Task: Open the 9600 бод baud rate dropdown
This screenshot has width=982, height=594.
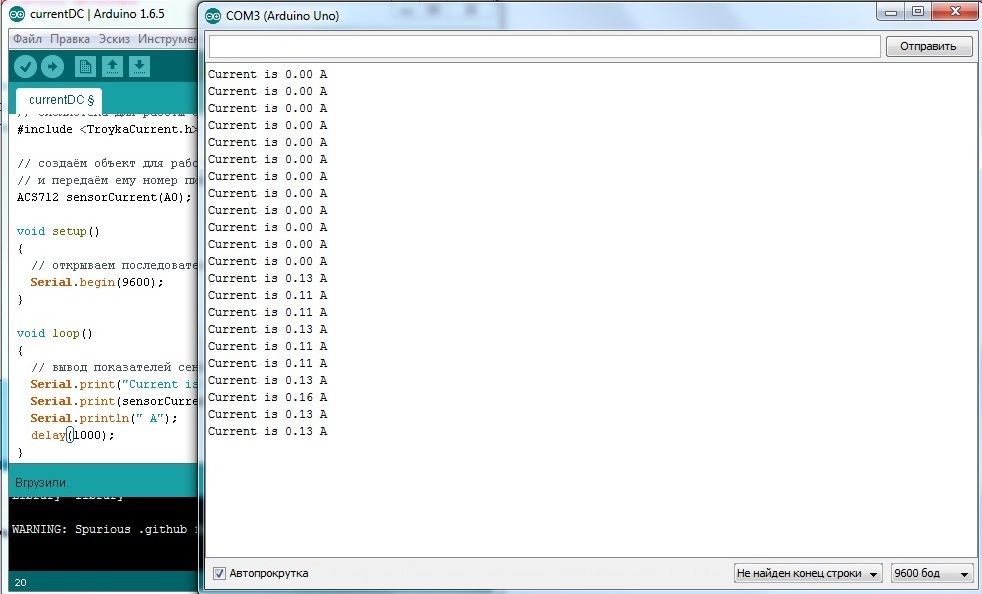Action: point(932,573)
